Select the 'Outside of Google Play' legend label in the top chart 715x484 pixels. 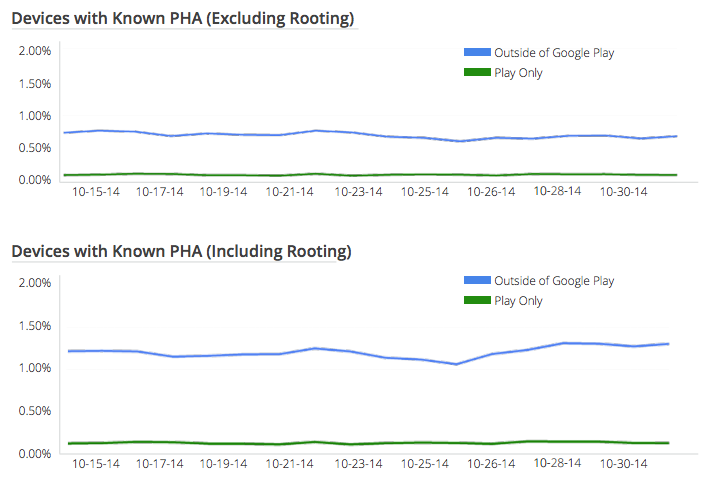point(554,52)
